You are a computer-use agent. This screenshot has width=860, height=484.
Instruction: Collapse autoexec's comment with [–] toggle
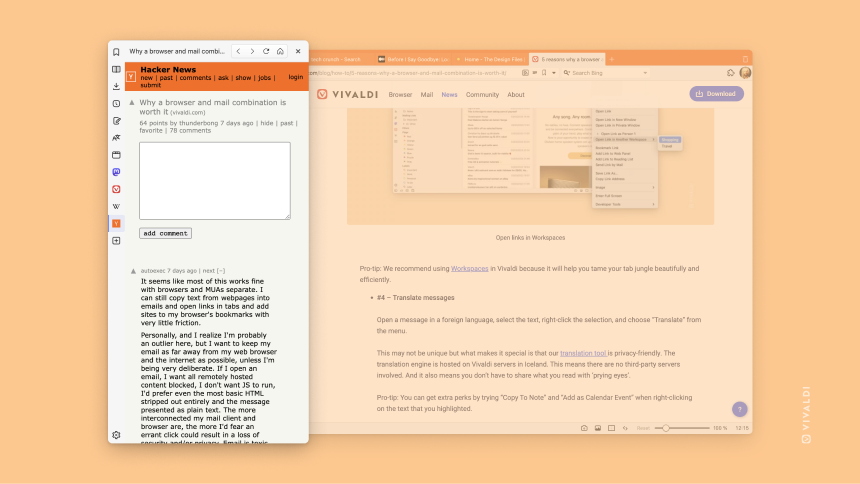coord(220,271)
